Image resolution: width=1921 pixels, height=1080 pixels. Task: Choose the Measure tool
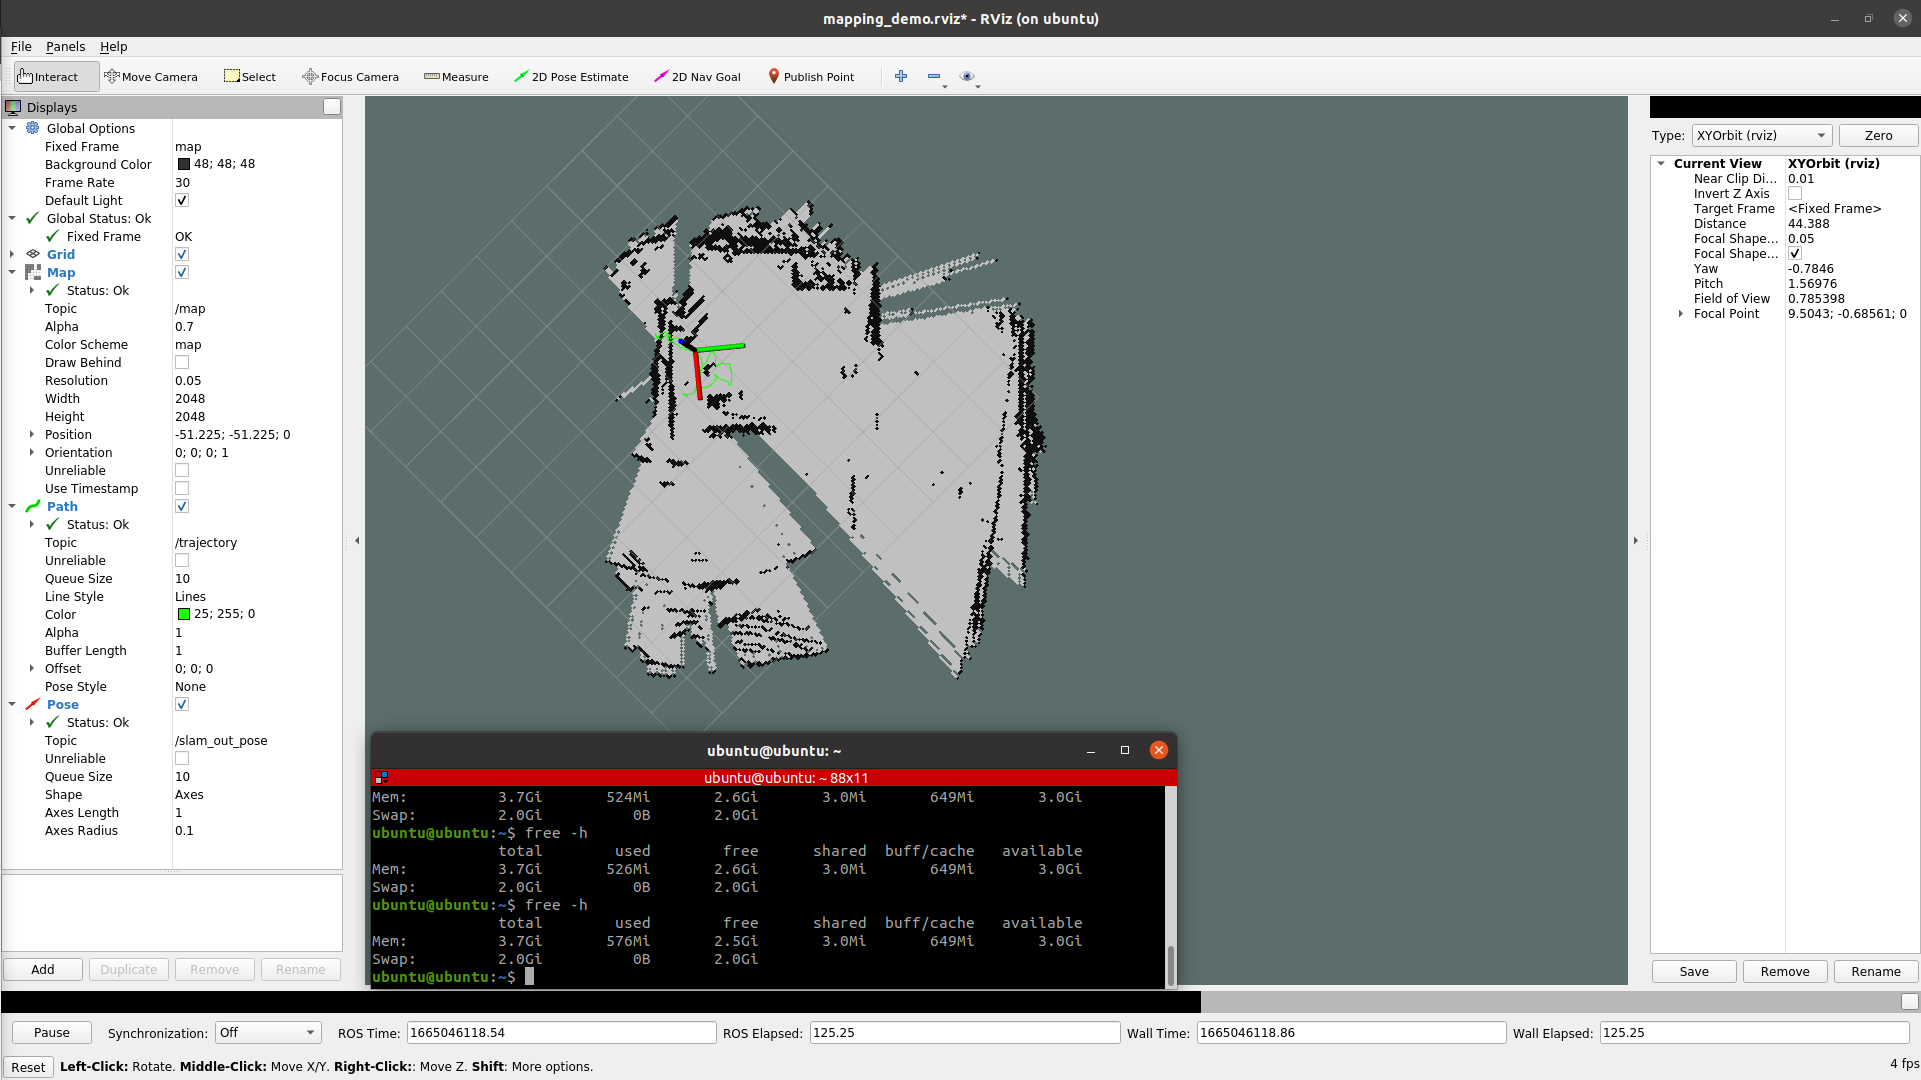(456, 77)
